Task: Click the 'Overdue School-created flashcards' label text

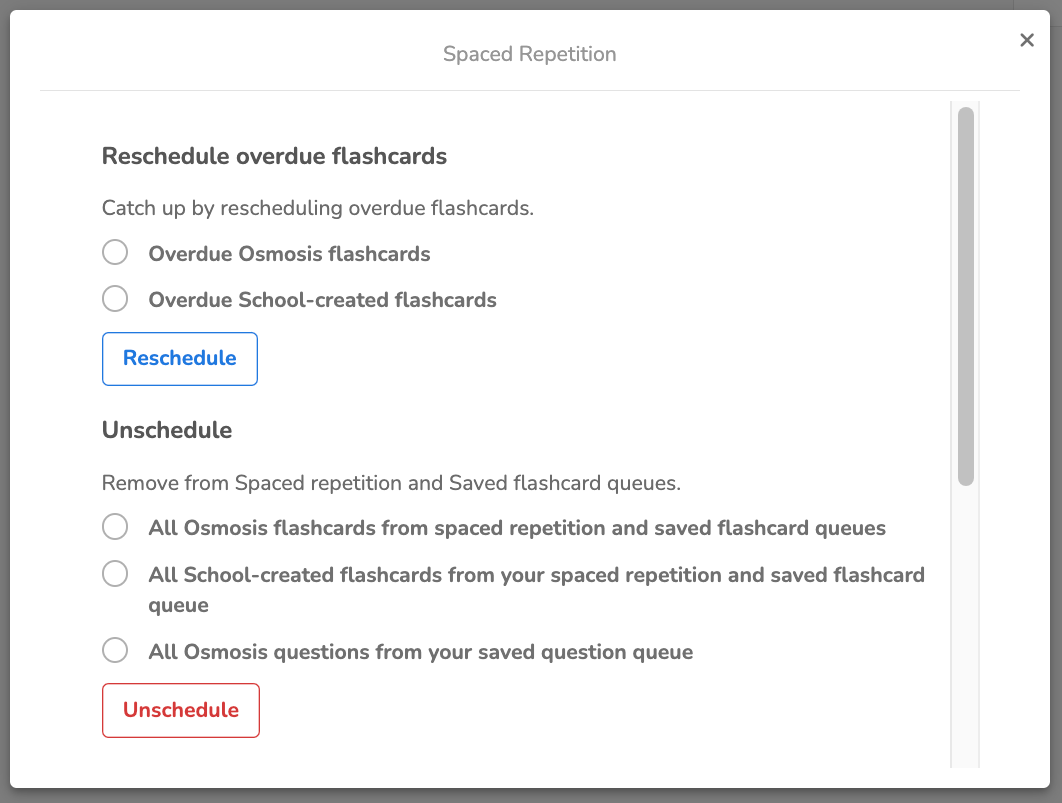Action: (322, 300)
